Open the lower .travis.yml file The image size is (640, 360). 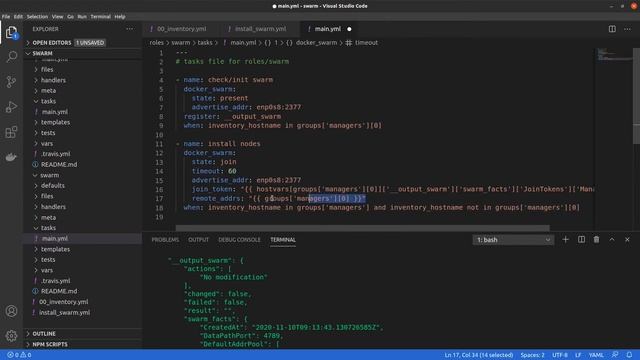pos(56,281)
